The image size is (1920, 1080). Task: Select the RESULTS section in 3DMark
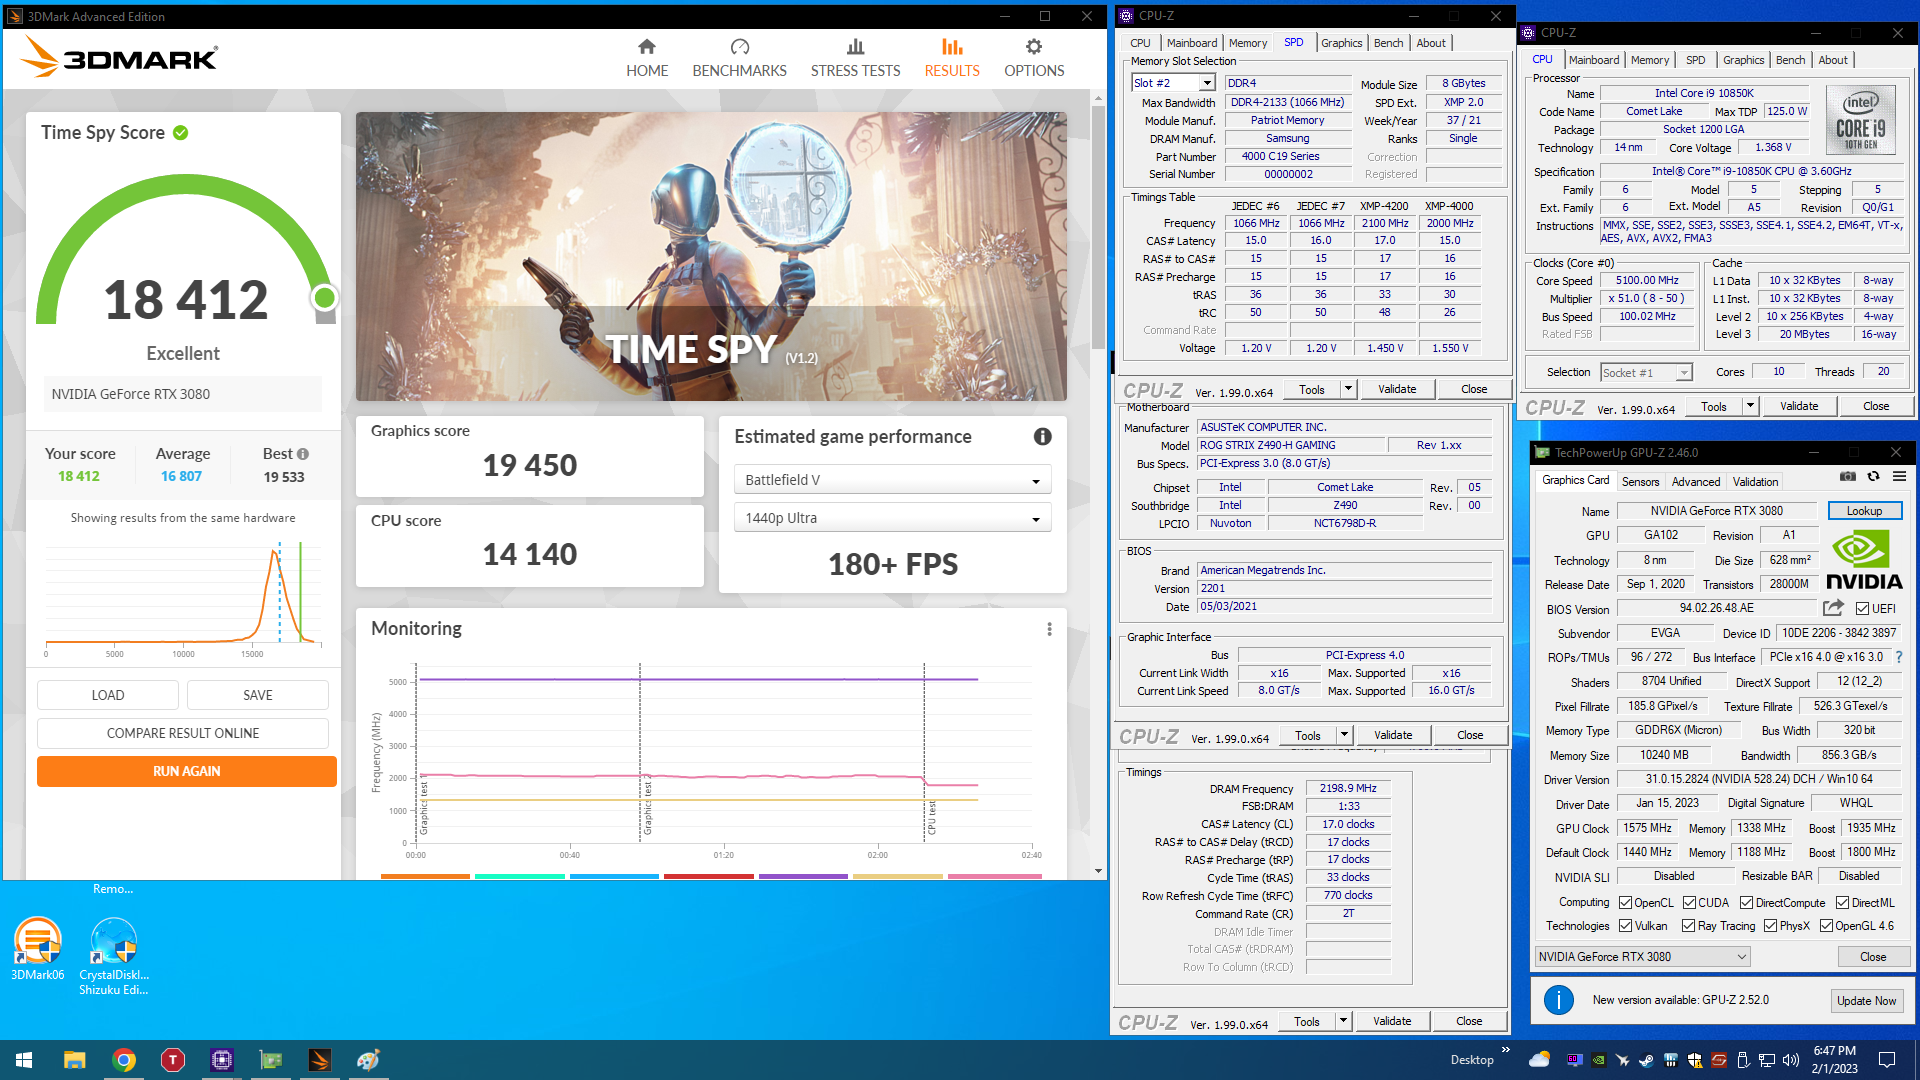pos(952,58)
